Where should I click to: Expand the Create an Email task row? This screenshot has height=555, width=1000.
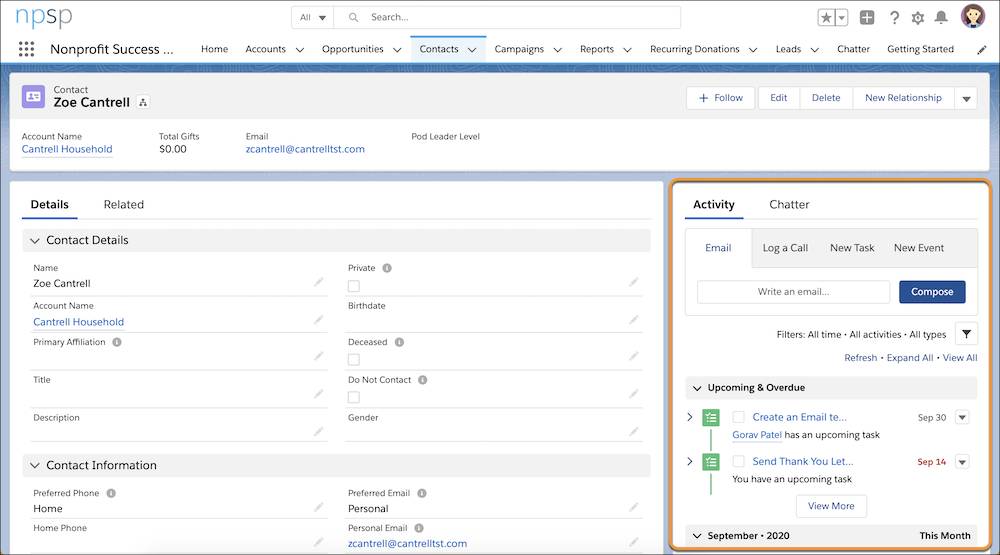[690, 417]
